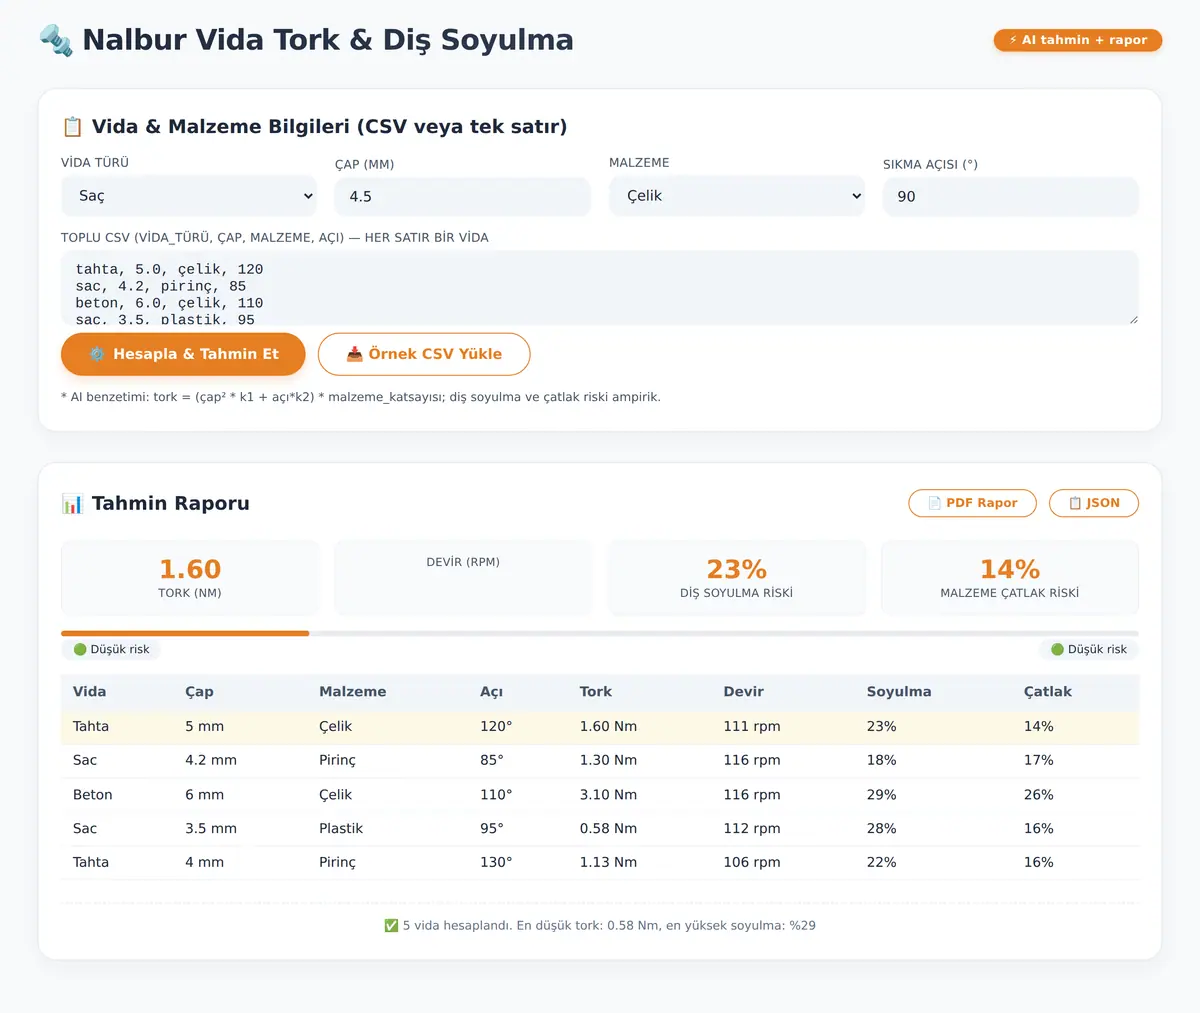Click the JSON export button
The height and width of the screenshot is (1013, 1200).
pos(1094,503)
